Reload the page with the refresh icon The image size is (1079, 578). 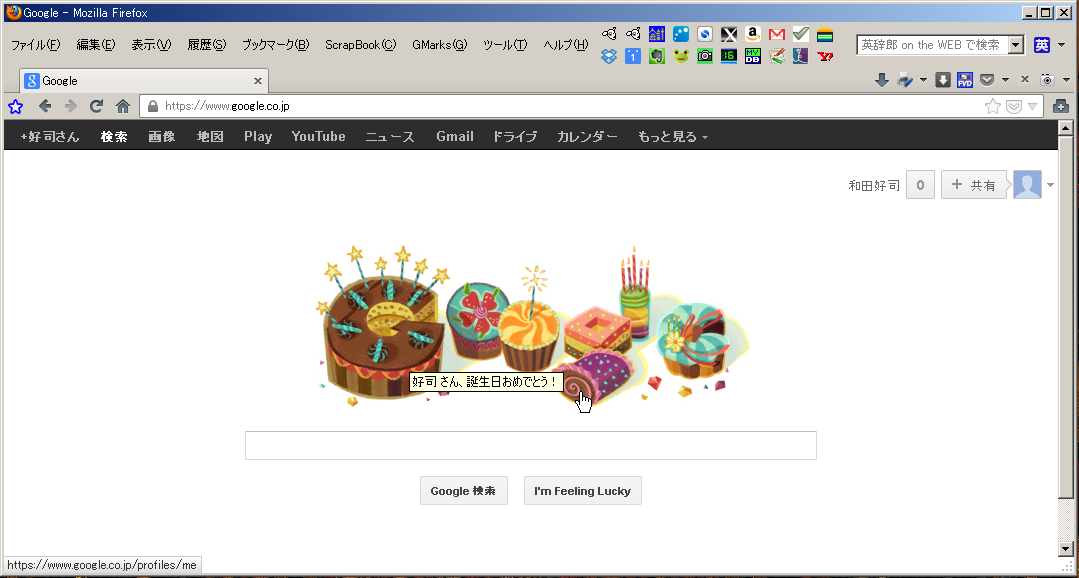pyautogui.click(x=97, y=106)
